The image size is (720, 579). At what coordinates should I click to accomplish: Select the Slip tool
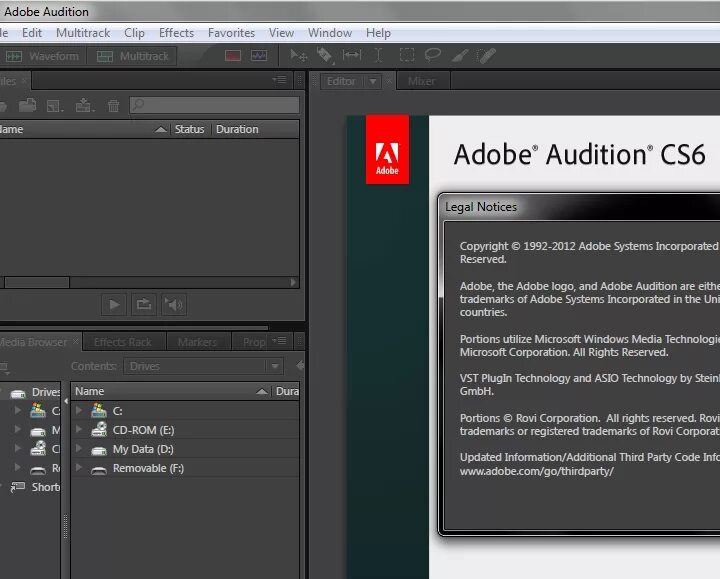(352, 55)
